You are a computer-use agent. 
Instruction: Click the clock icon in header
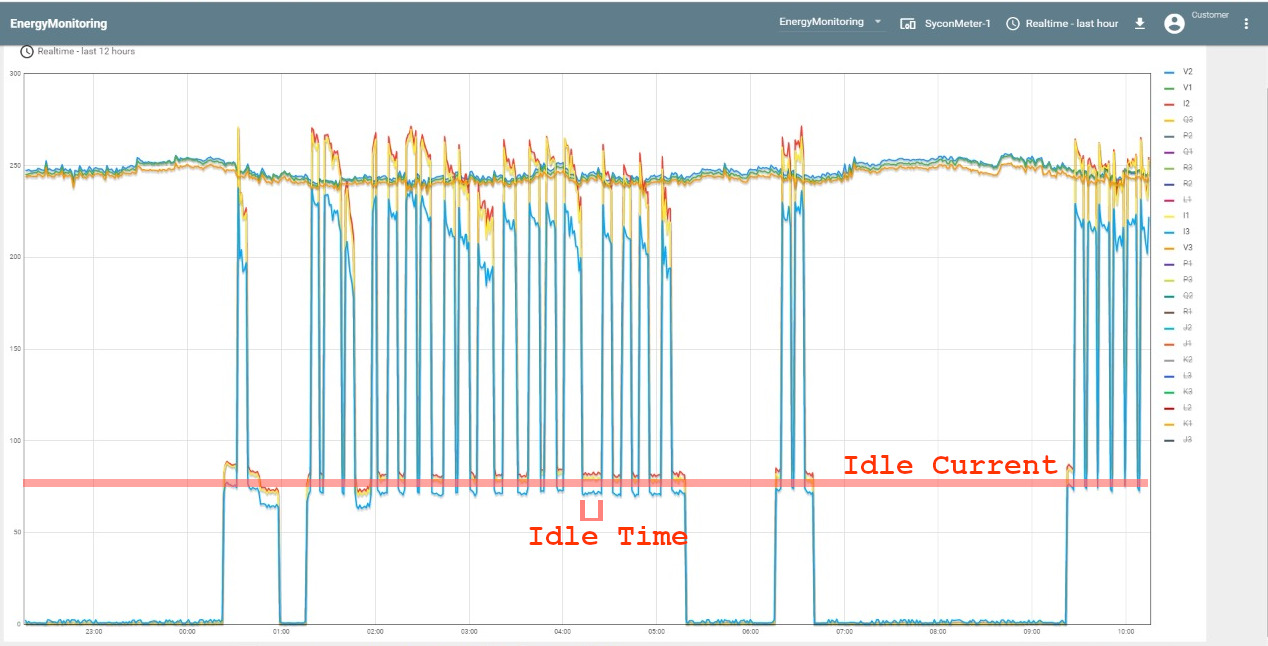tap(1013, 23)
